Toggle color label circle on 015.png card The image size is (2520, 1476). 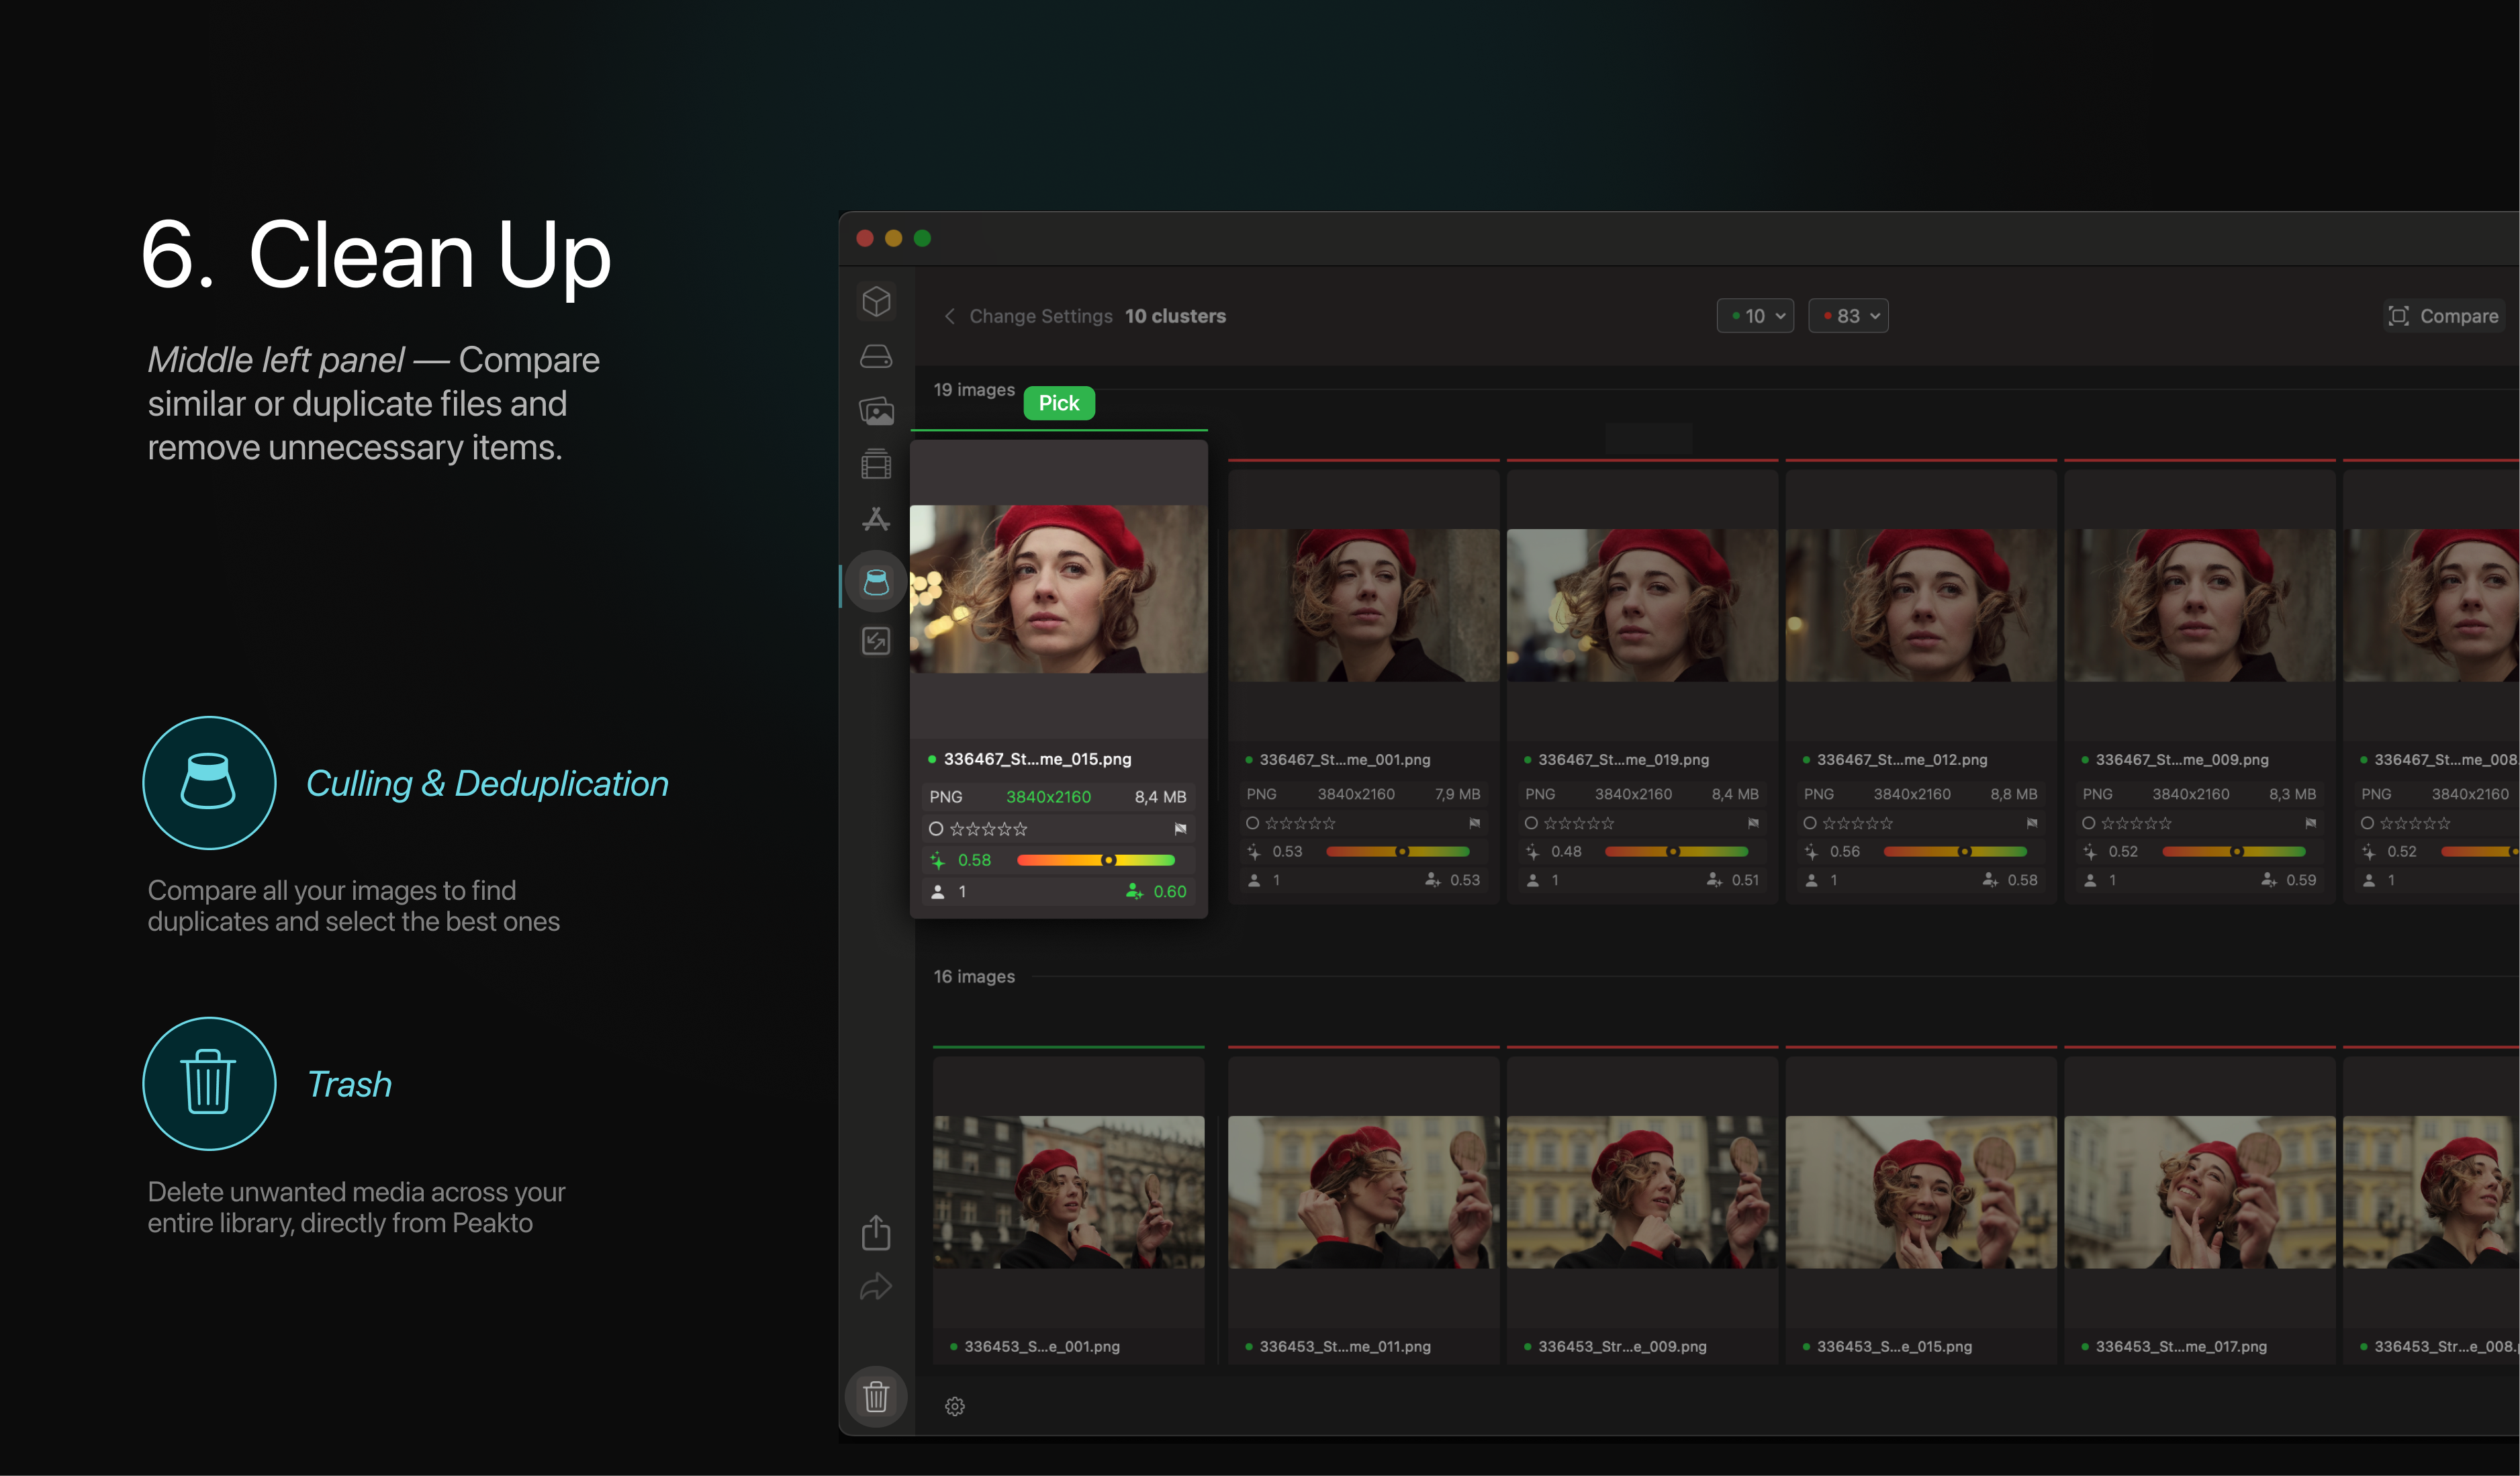(936, 829)
